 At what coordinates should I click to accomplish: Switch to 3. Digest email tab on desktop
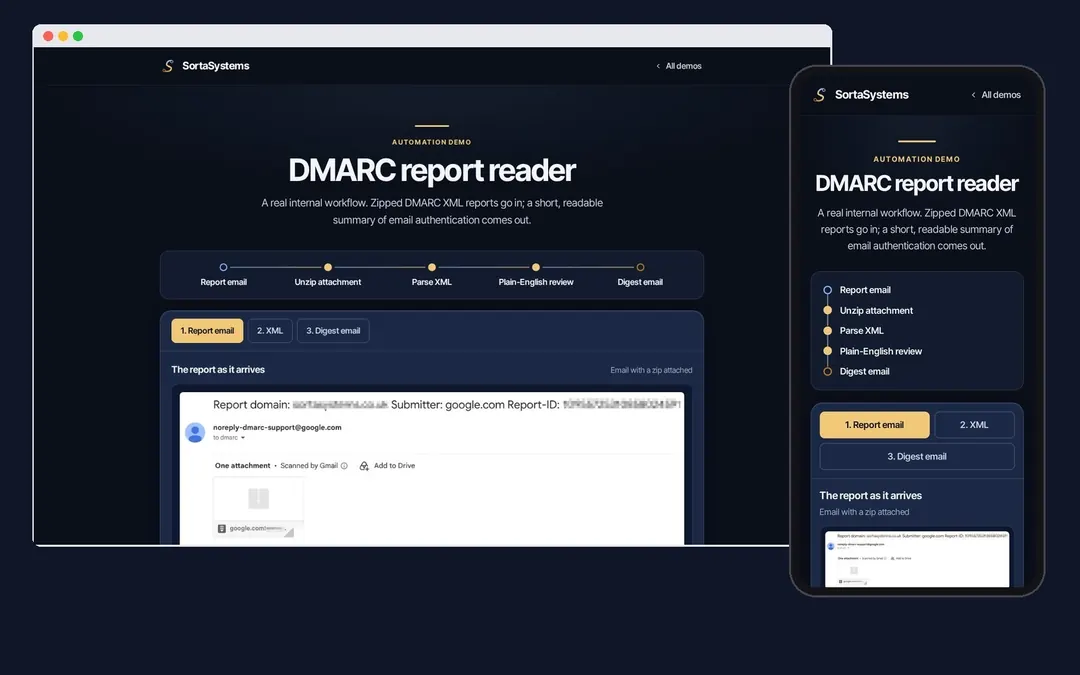tap(333, 331)
